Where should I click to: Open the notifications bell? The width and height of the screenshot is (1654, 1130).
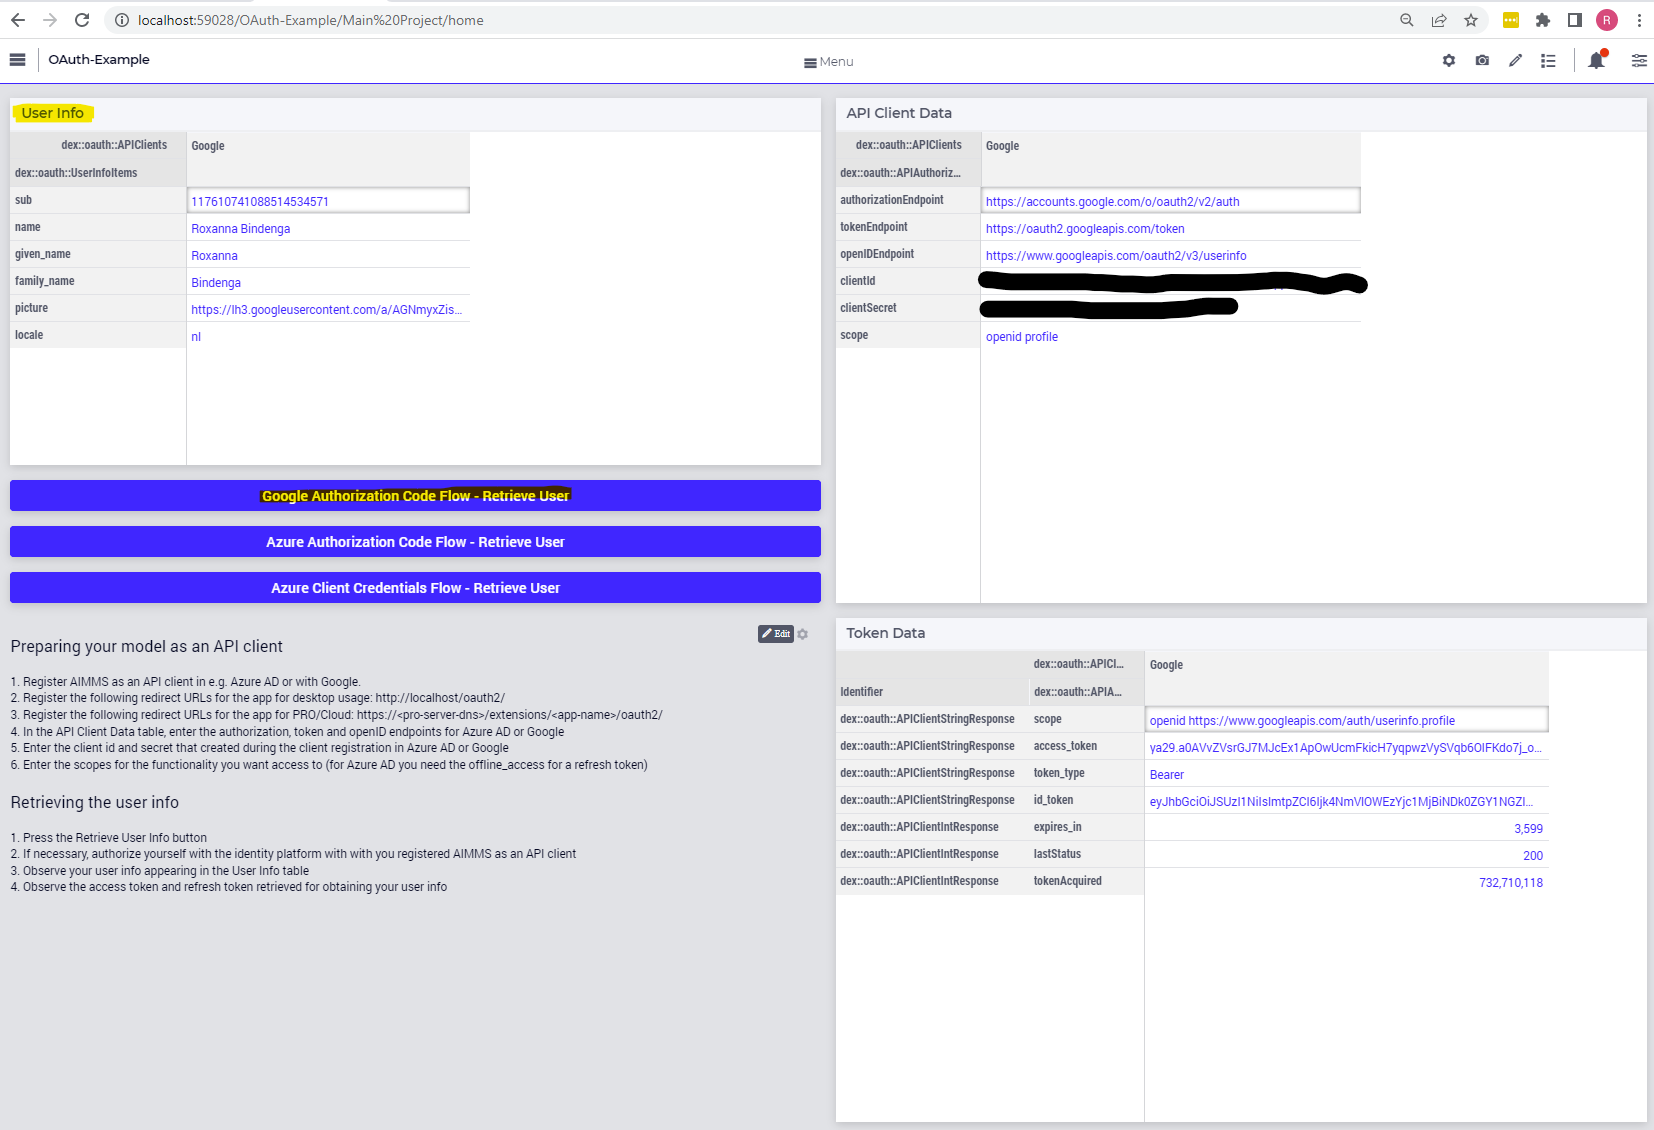[x=1597, y=60]
